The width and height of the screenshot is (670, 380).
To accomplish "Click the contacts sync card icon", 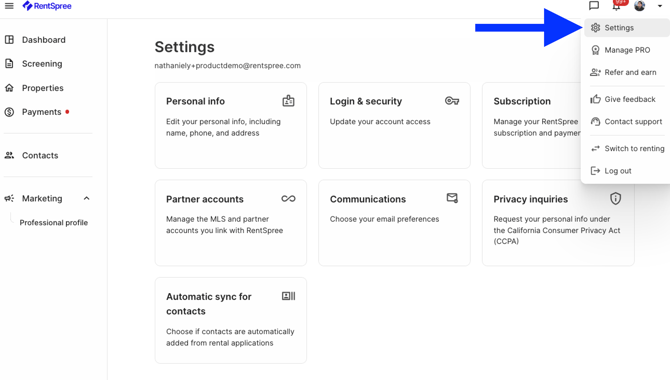I will [288, 296].
